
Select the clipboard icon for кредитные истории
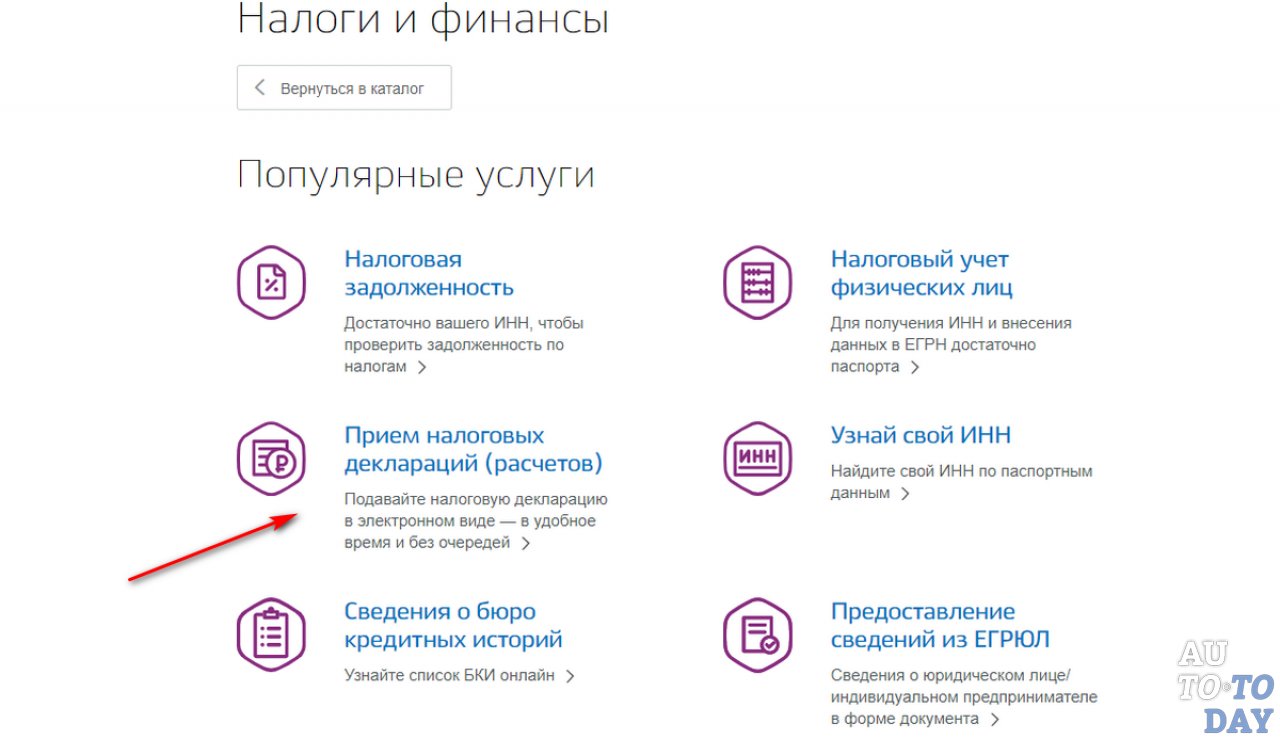[271, 632]
